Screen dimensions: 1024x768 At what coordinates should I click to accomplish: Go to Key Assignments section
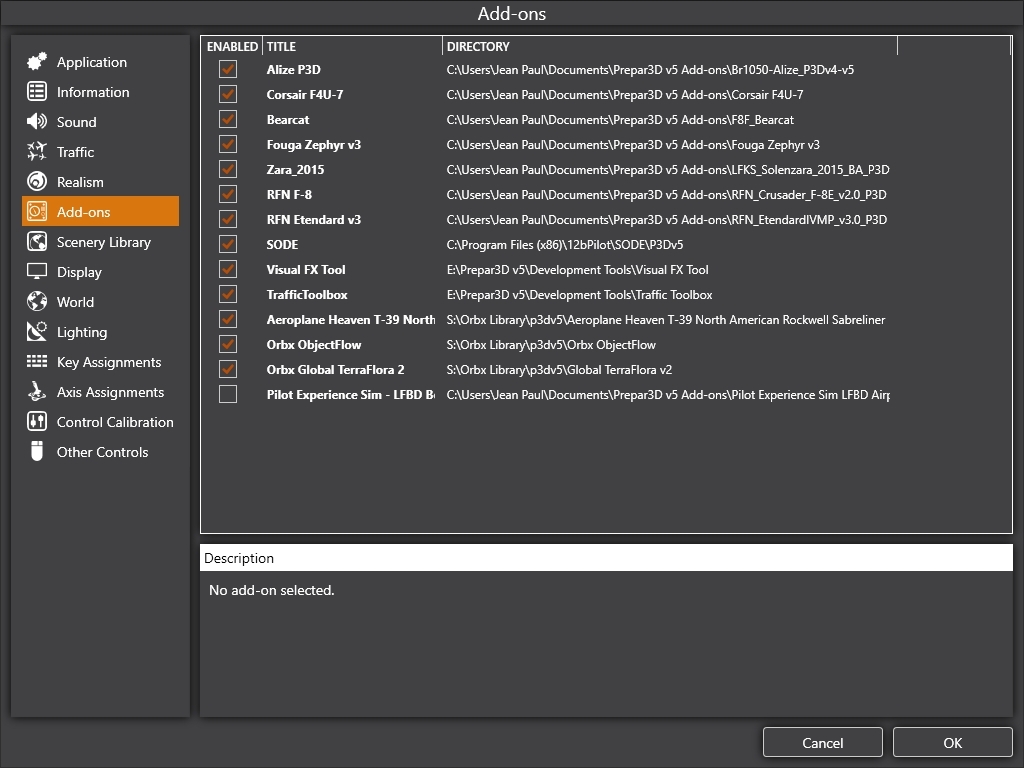[108, 362]
